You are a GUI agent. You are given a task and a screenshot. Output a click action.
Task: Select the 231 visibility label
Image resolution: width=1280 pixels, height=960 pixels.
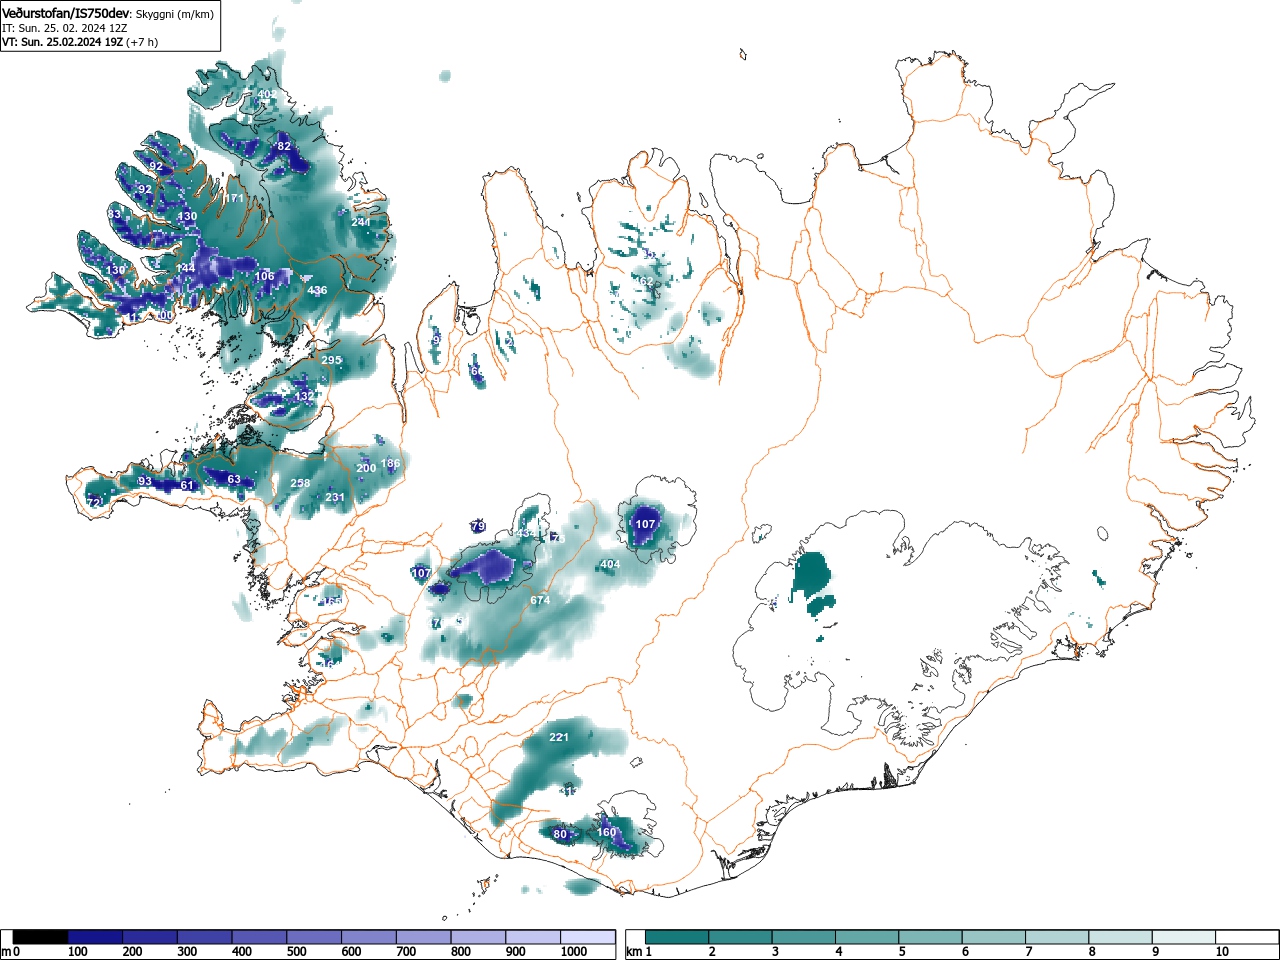[335, 497]
